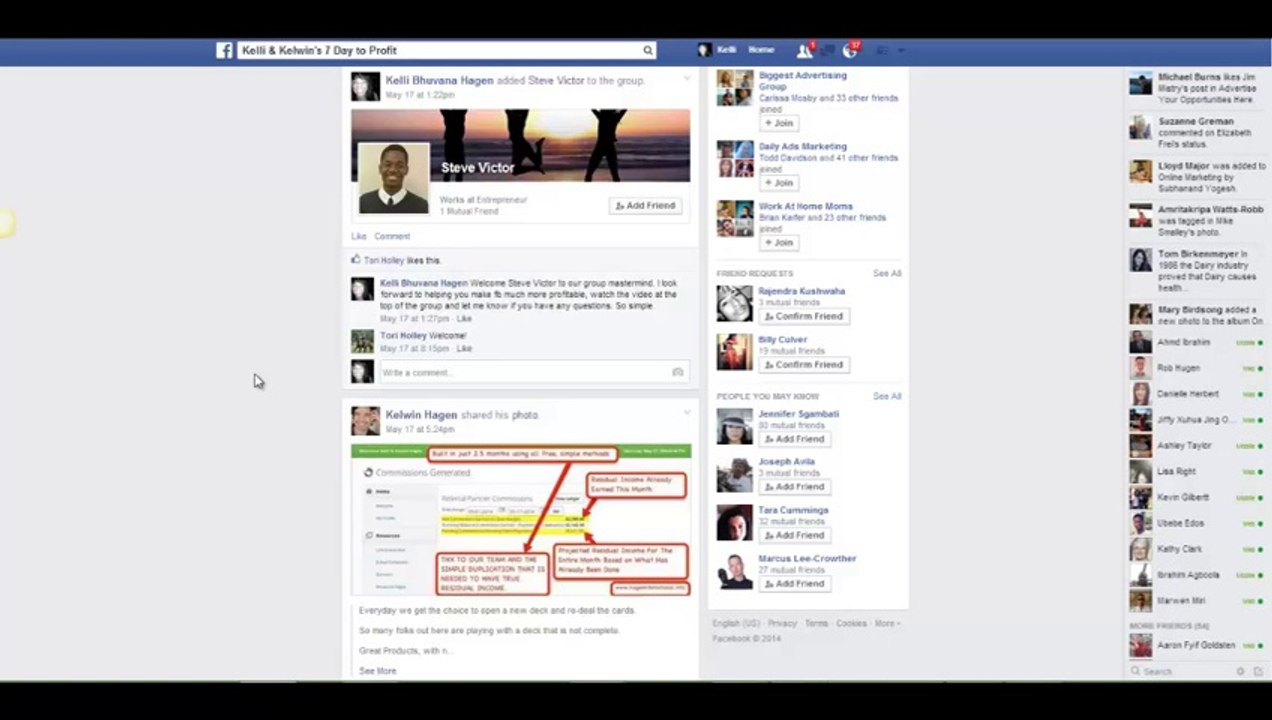Chat with Aaron Fyif Goldsten

(x=1197, y=646)
